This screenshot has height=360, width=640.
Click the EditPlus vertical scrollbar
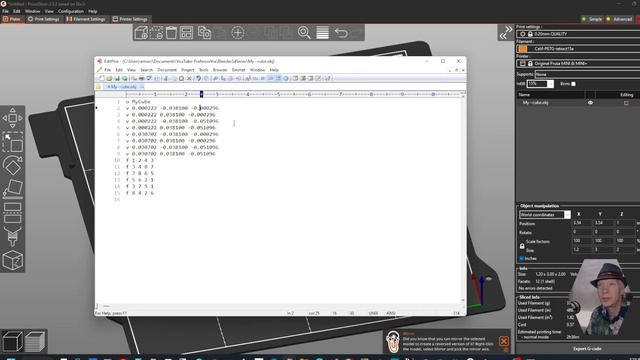(463, 198)
